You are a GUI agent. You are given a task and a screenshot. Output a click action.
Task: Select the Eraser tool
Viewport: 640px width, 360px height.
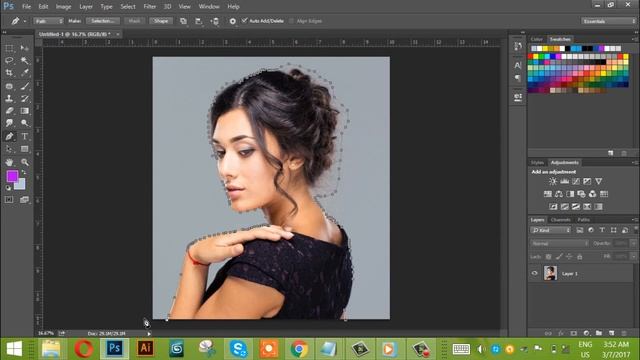[x=9, y=111]
